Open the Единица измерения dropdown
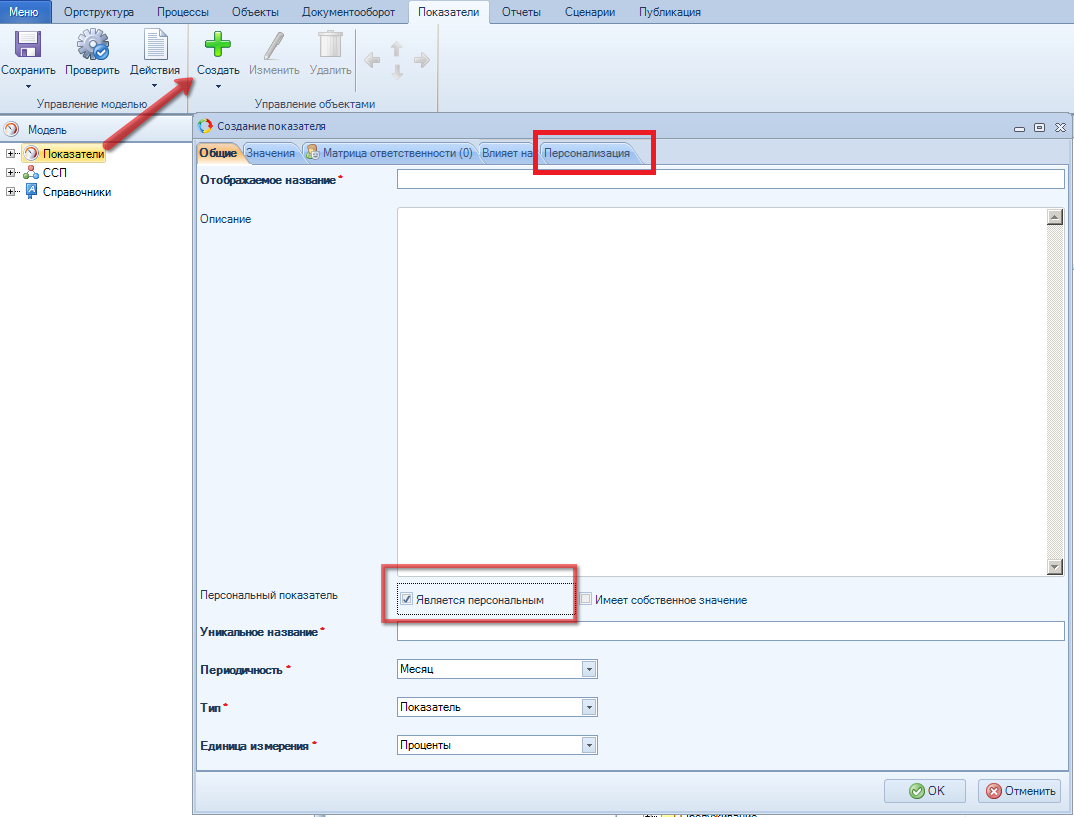1074x817 pixels. click(x=589, y=745)
